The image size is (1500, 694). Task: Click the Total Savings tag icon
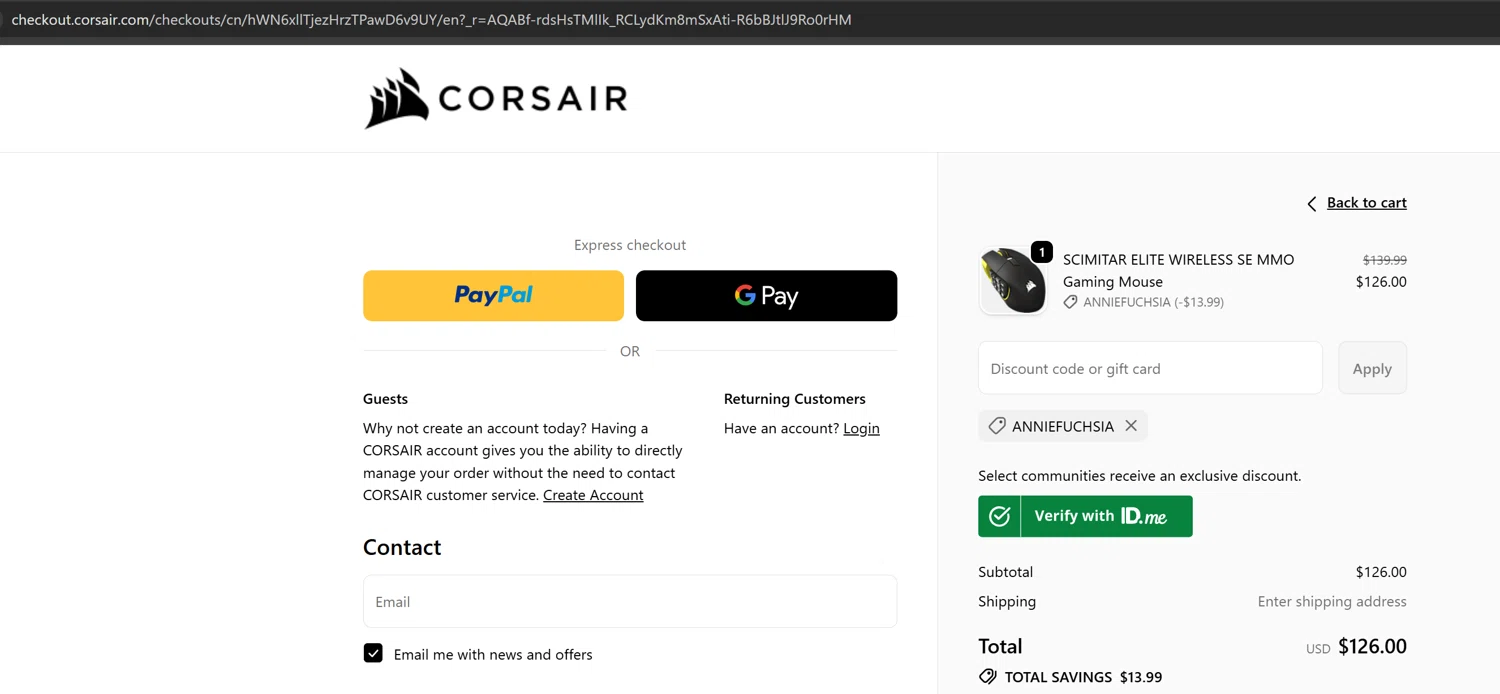pyautogui.click(x=988, y=677)
